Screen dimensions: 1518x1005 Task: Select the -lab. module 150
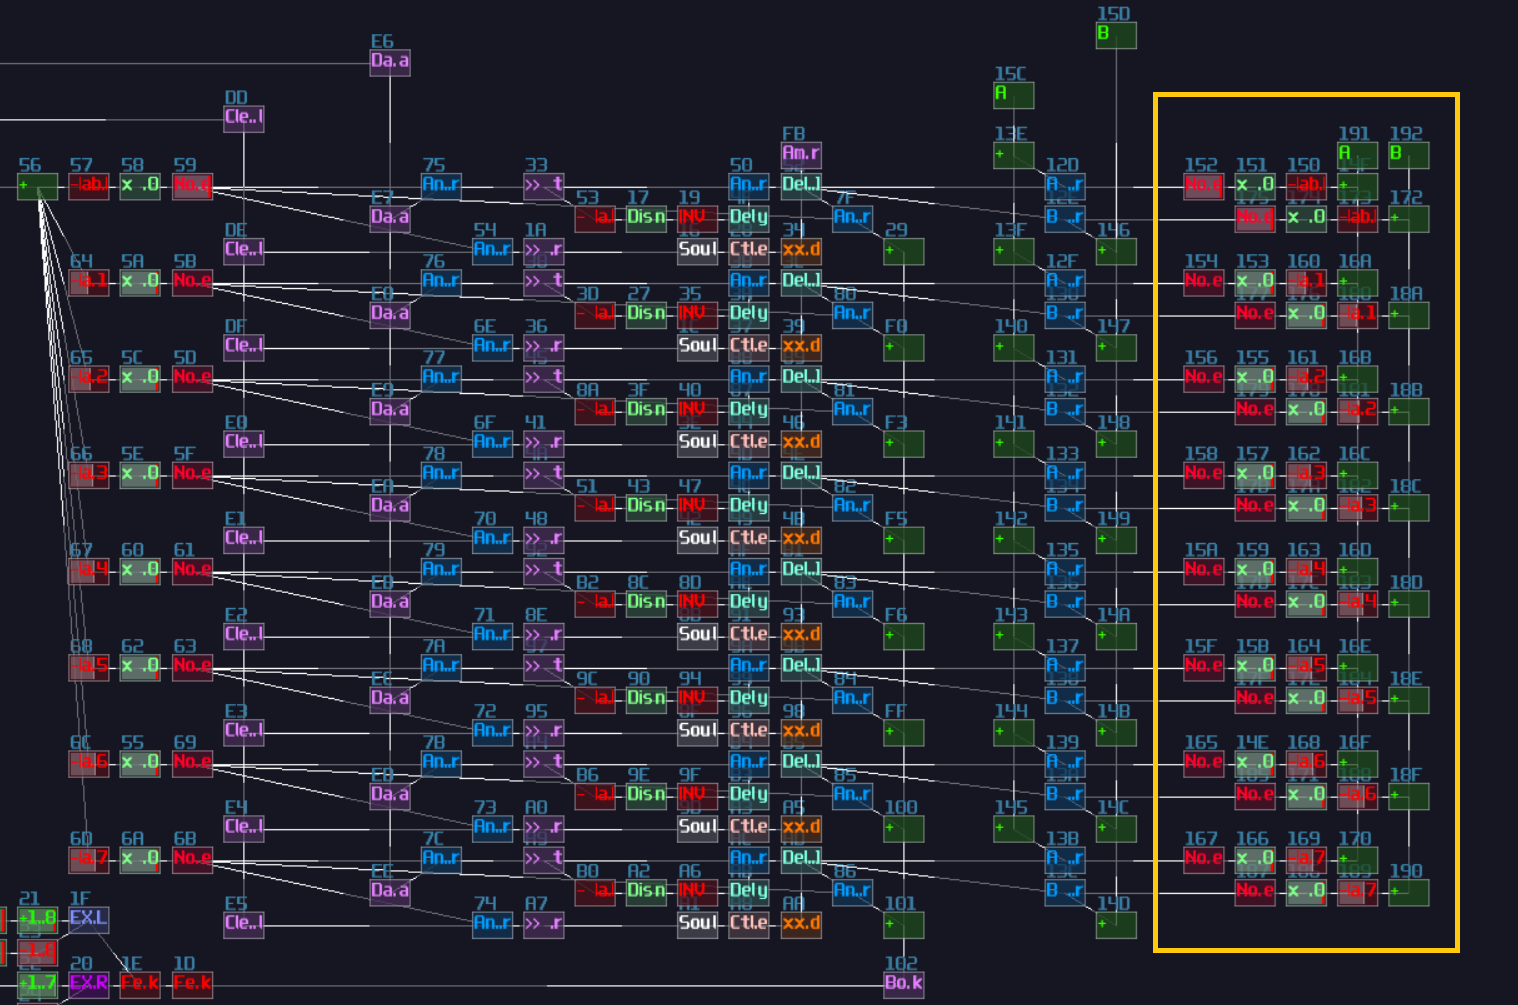1306,186
